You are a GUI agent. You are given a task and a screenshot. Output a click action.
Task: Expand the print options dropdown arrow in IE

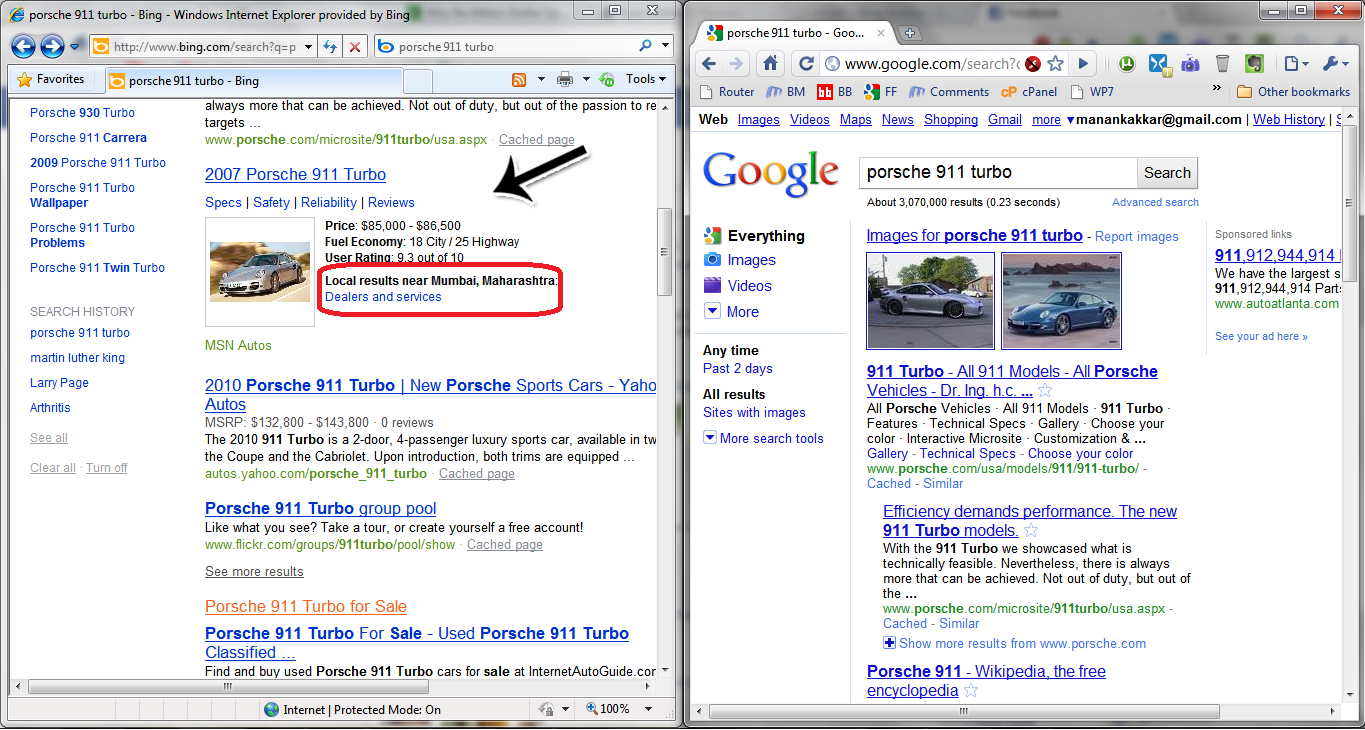(586, 80)
